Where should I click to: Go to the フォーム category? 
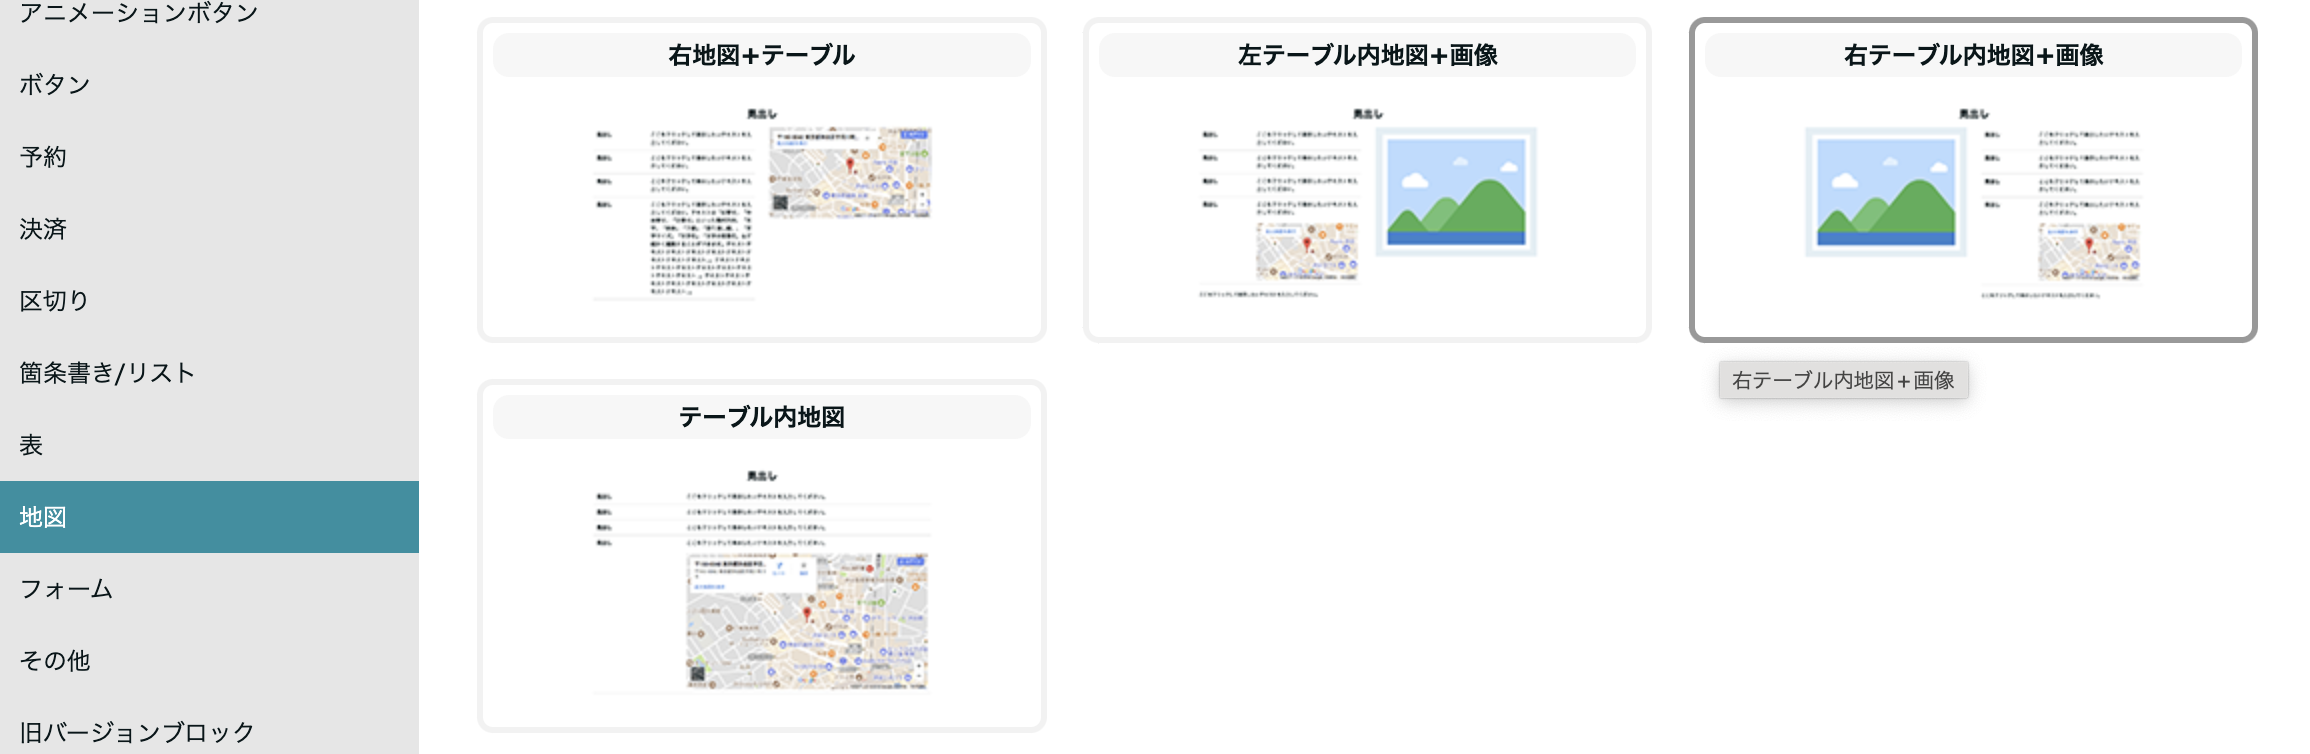[x=66, y=589]
